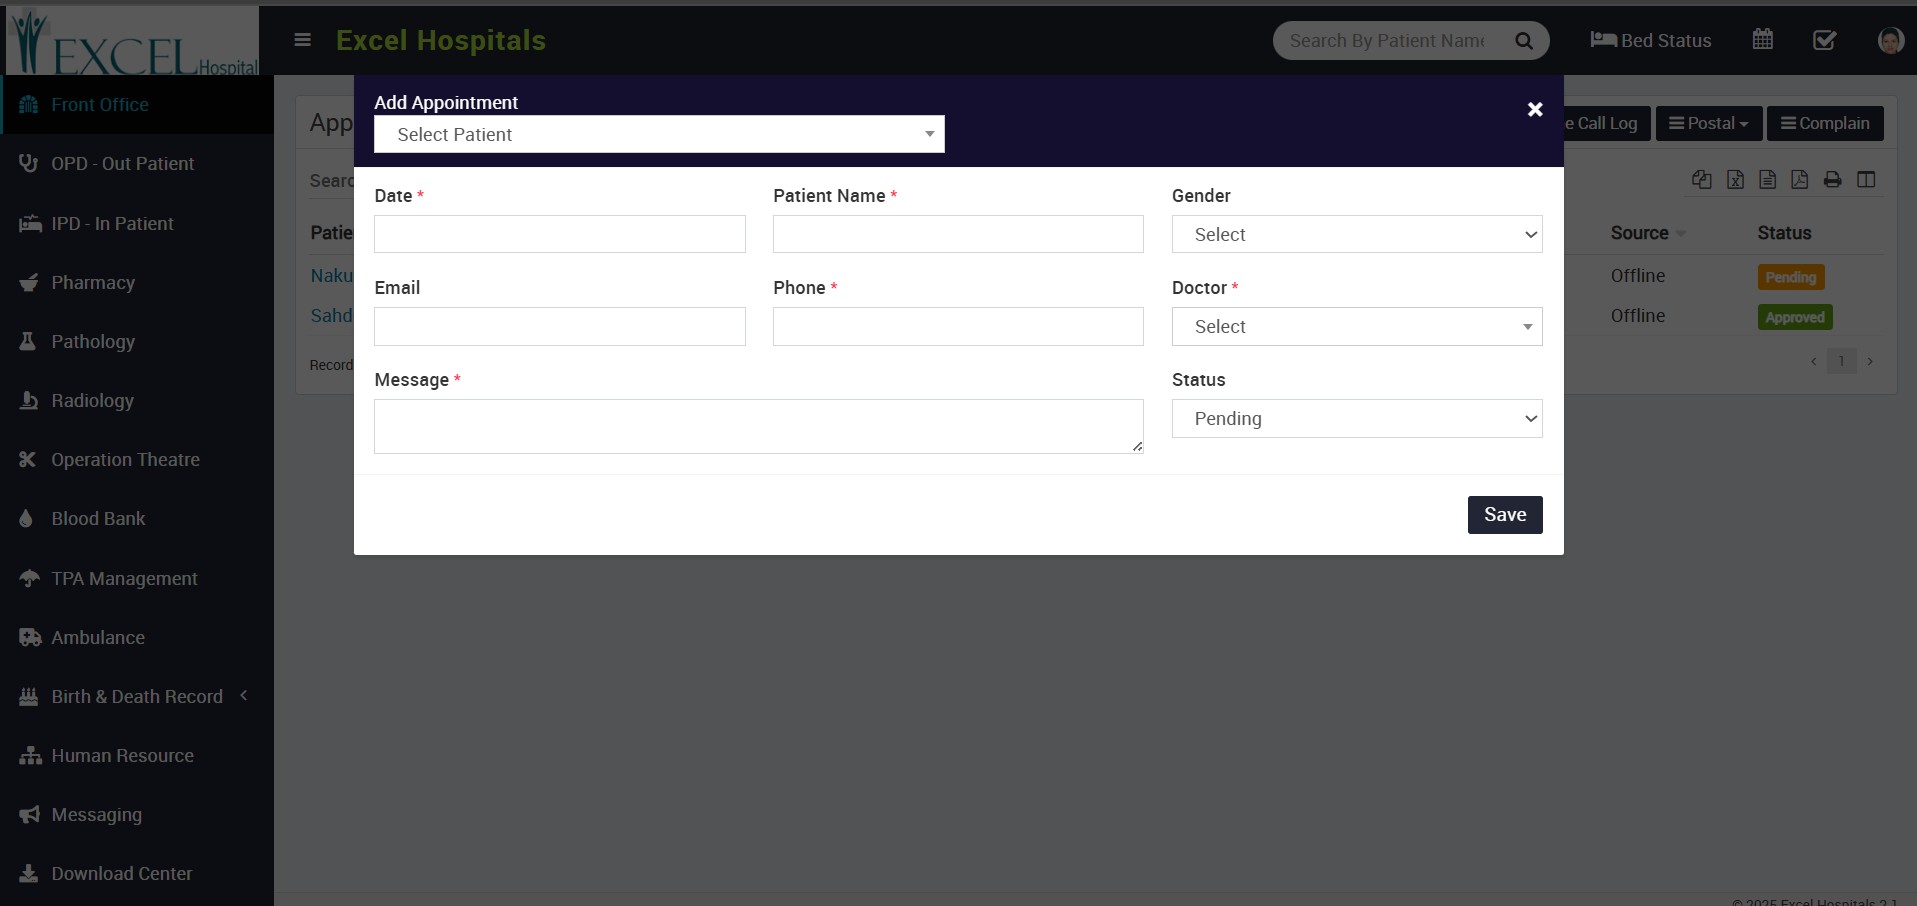Open the Doctor select dropdown
Viewport: 1917px width, 906px height.
click(1357, 327)
